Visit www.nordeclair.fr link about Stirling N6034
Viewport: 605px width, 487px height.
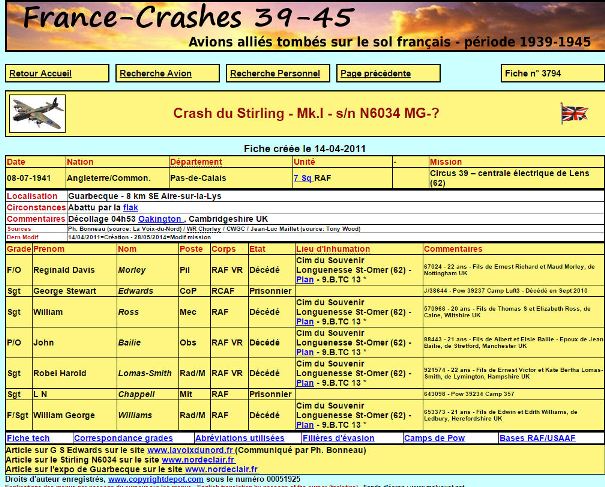coord(198,460)
